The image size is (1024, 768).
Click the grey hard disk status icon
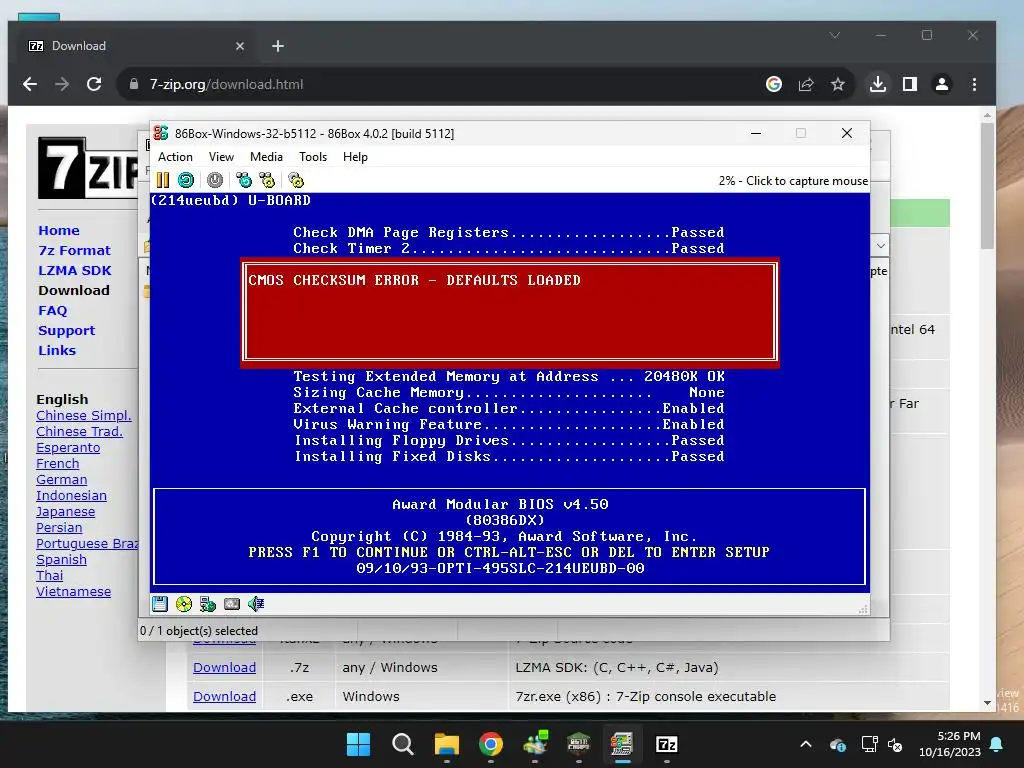tap(232, 604)
